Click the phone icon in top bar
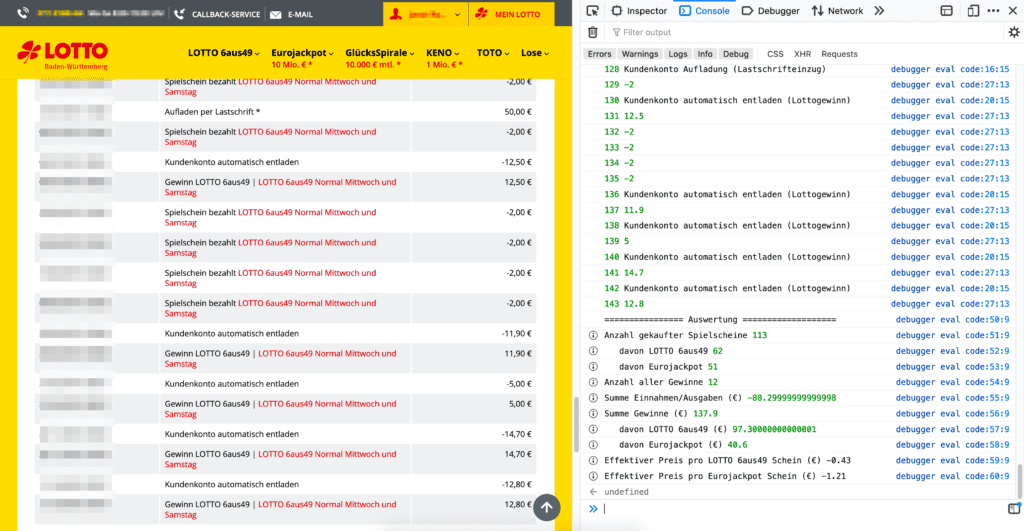 click(x=23, y=13)
